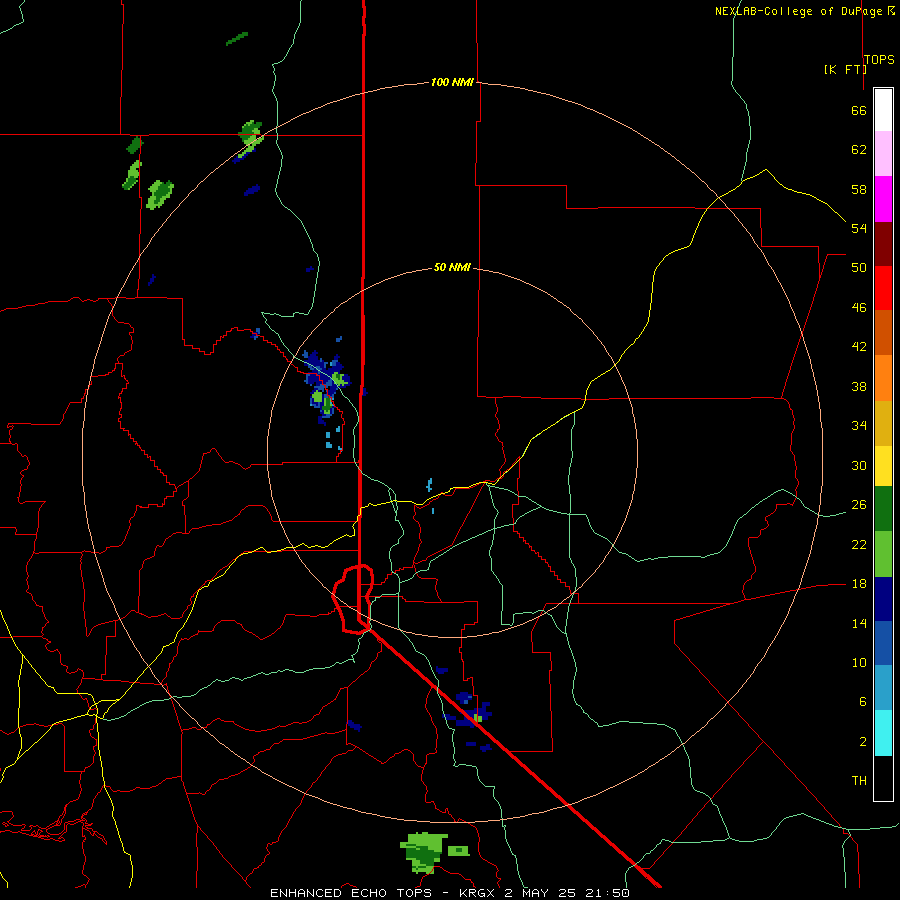The height and width of the screenshot is (900, 900).
Task: Click the 38 legend value
Action: (859, 386)
